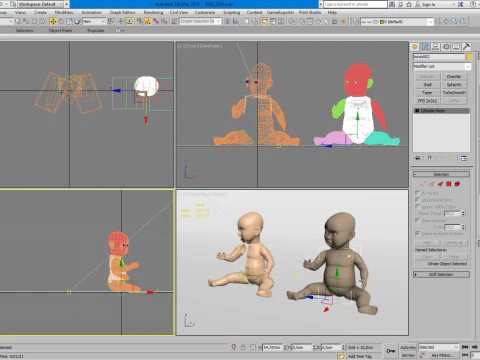
Task: Activate the Select and Move tool
Action: 53,21
